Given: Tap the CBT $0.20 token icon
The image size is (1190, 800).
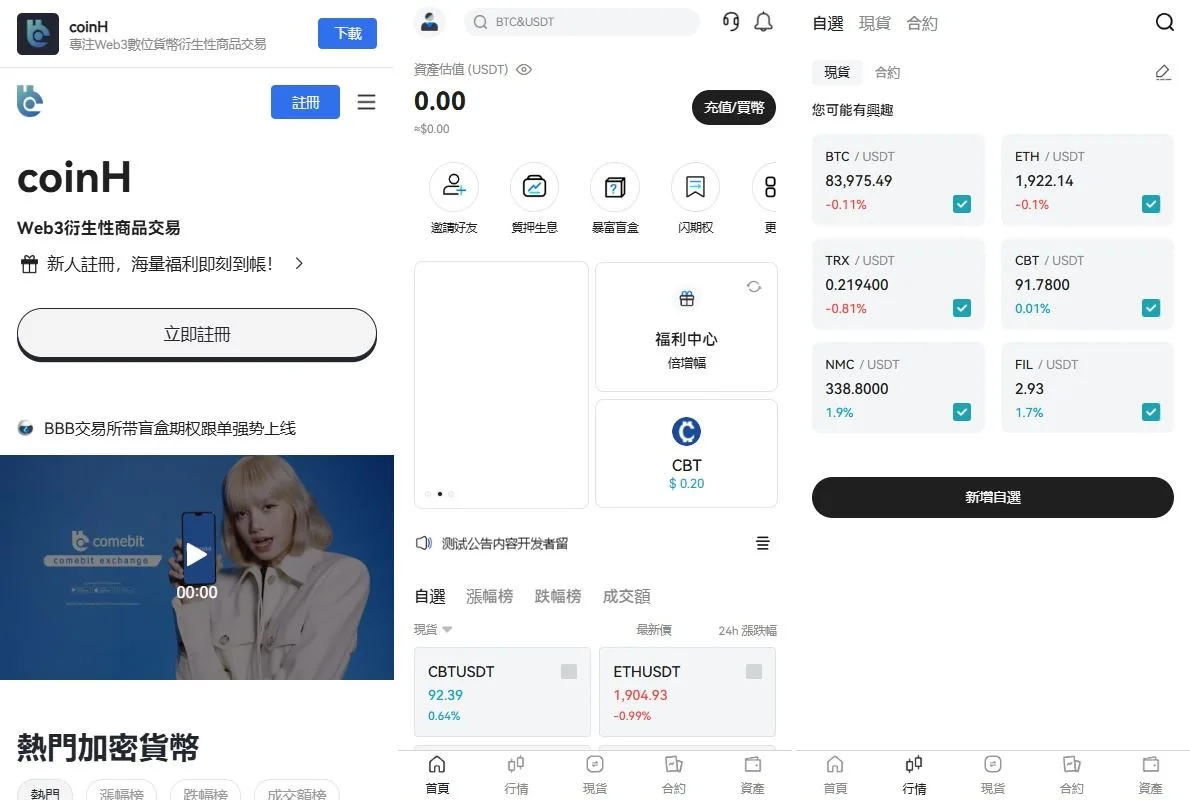Looking at the screenshot, I should pyautogui.click(x=686, y=432).
